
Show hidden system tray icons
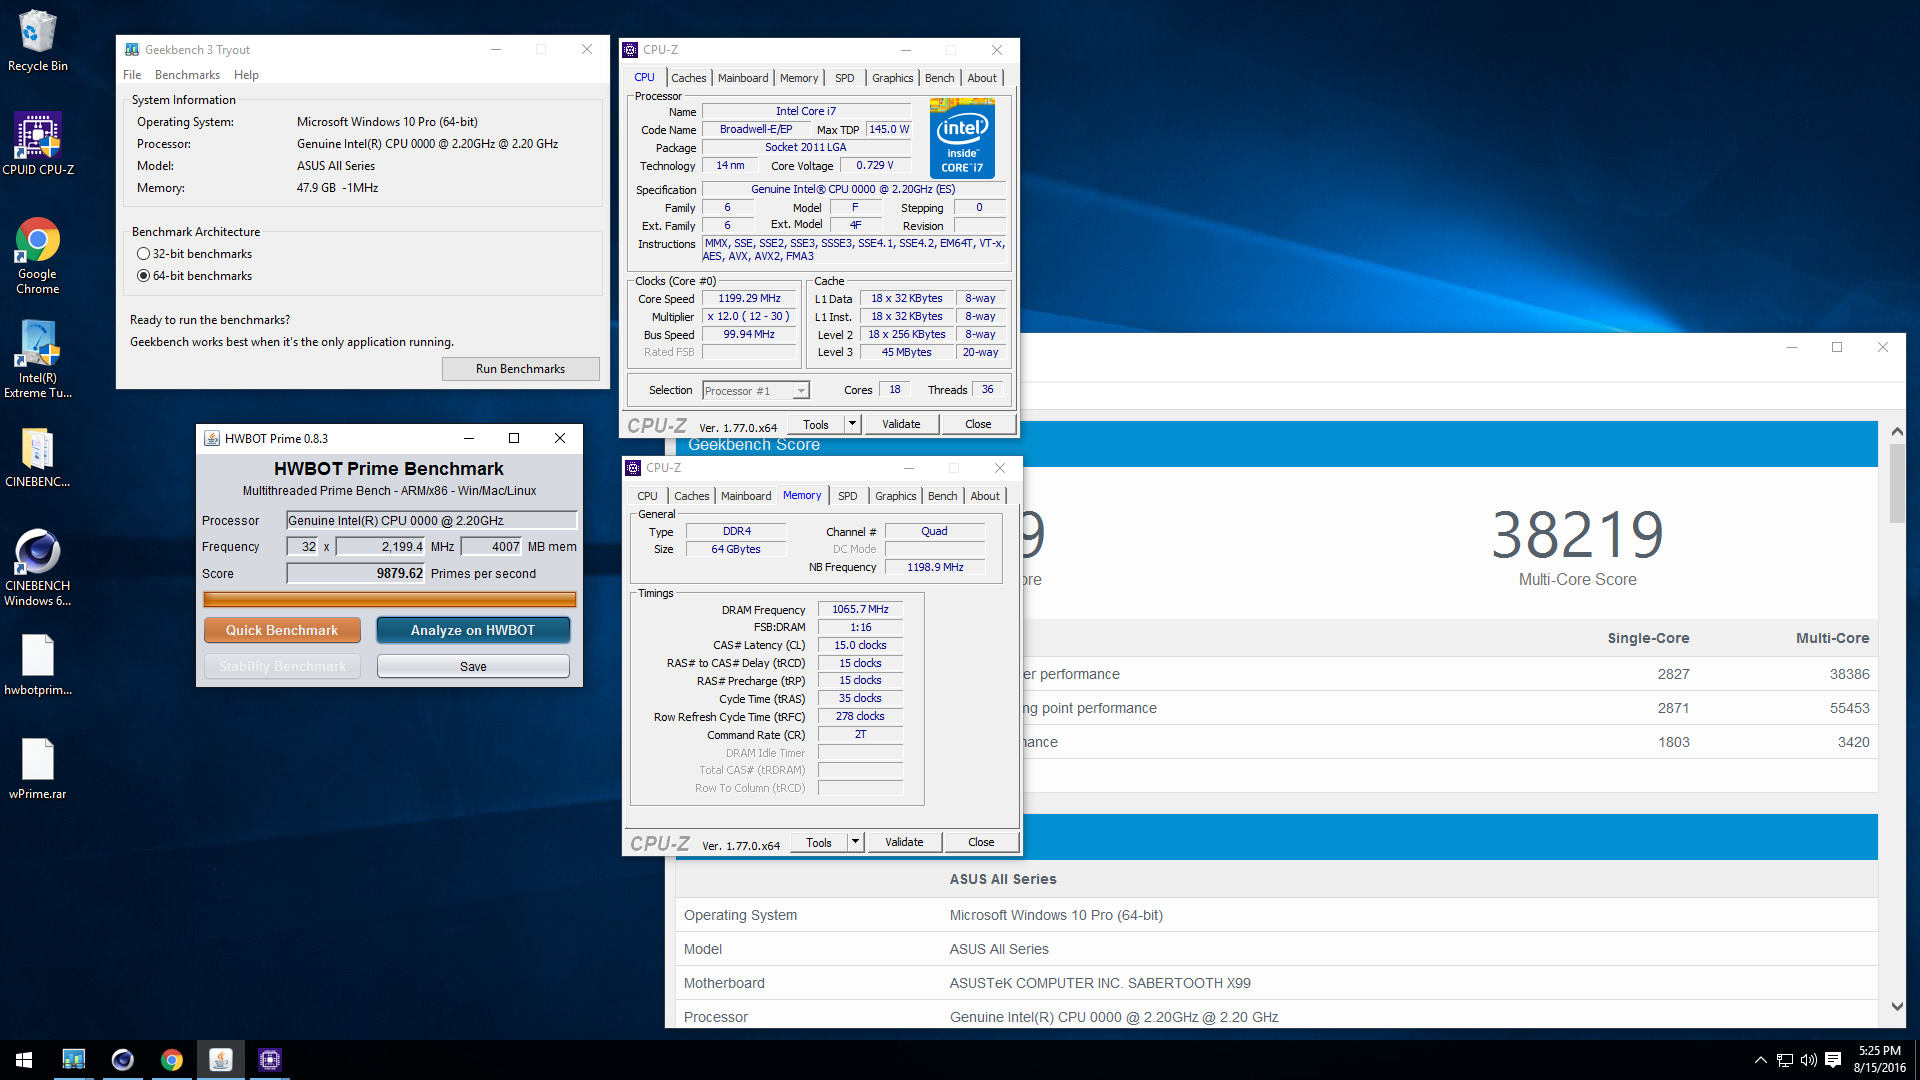coord(1760,1060)
